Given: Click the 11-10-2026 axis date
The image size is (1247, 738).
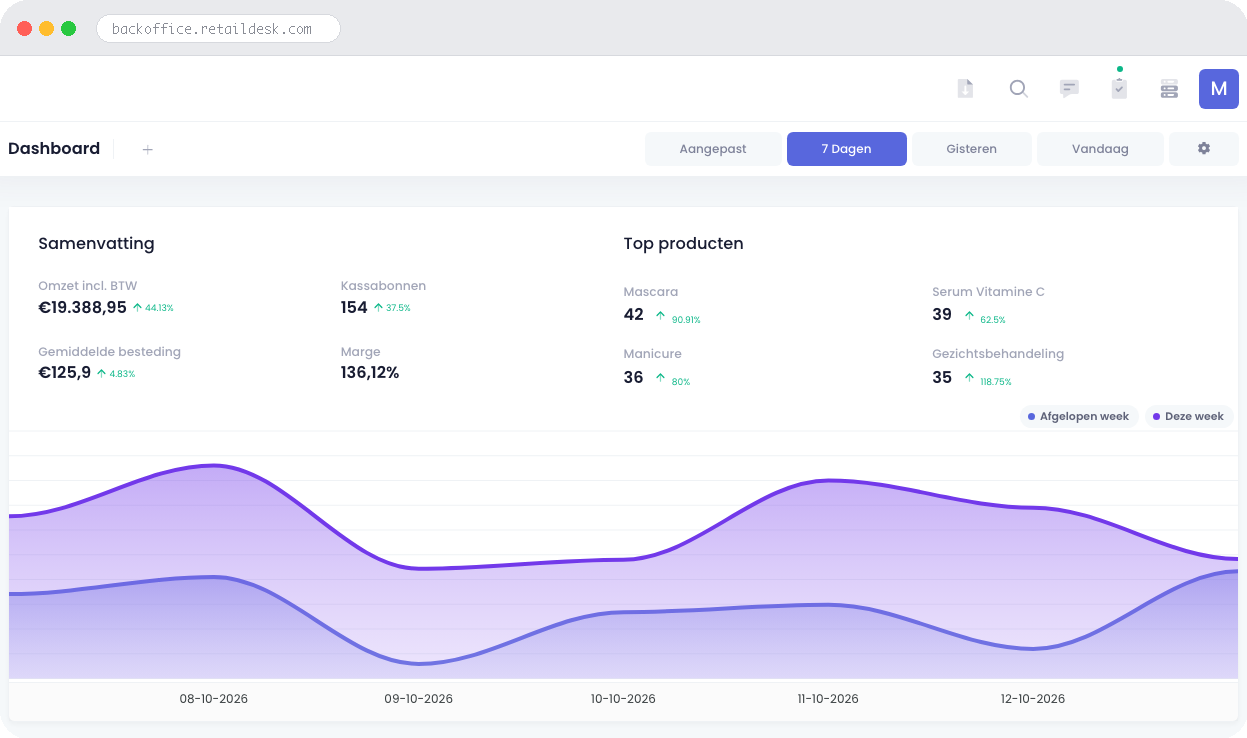Looking at the screenshot, I should 828,699.
